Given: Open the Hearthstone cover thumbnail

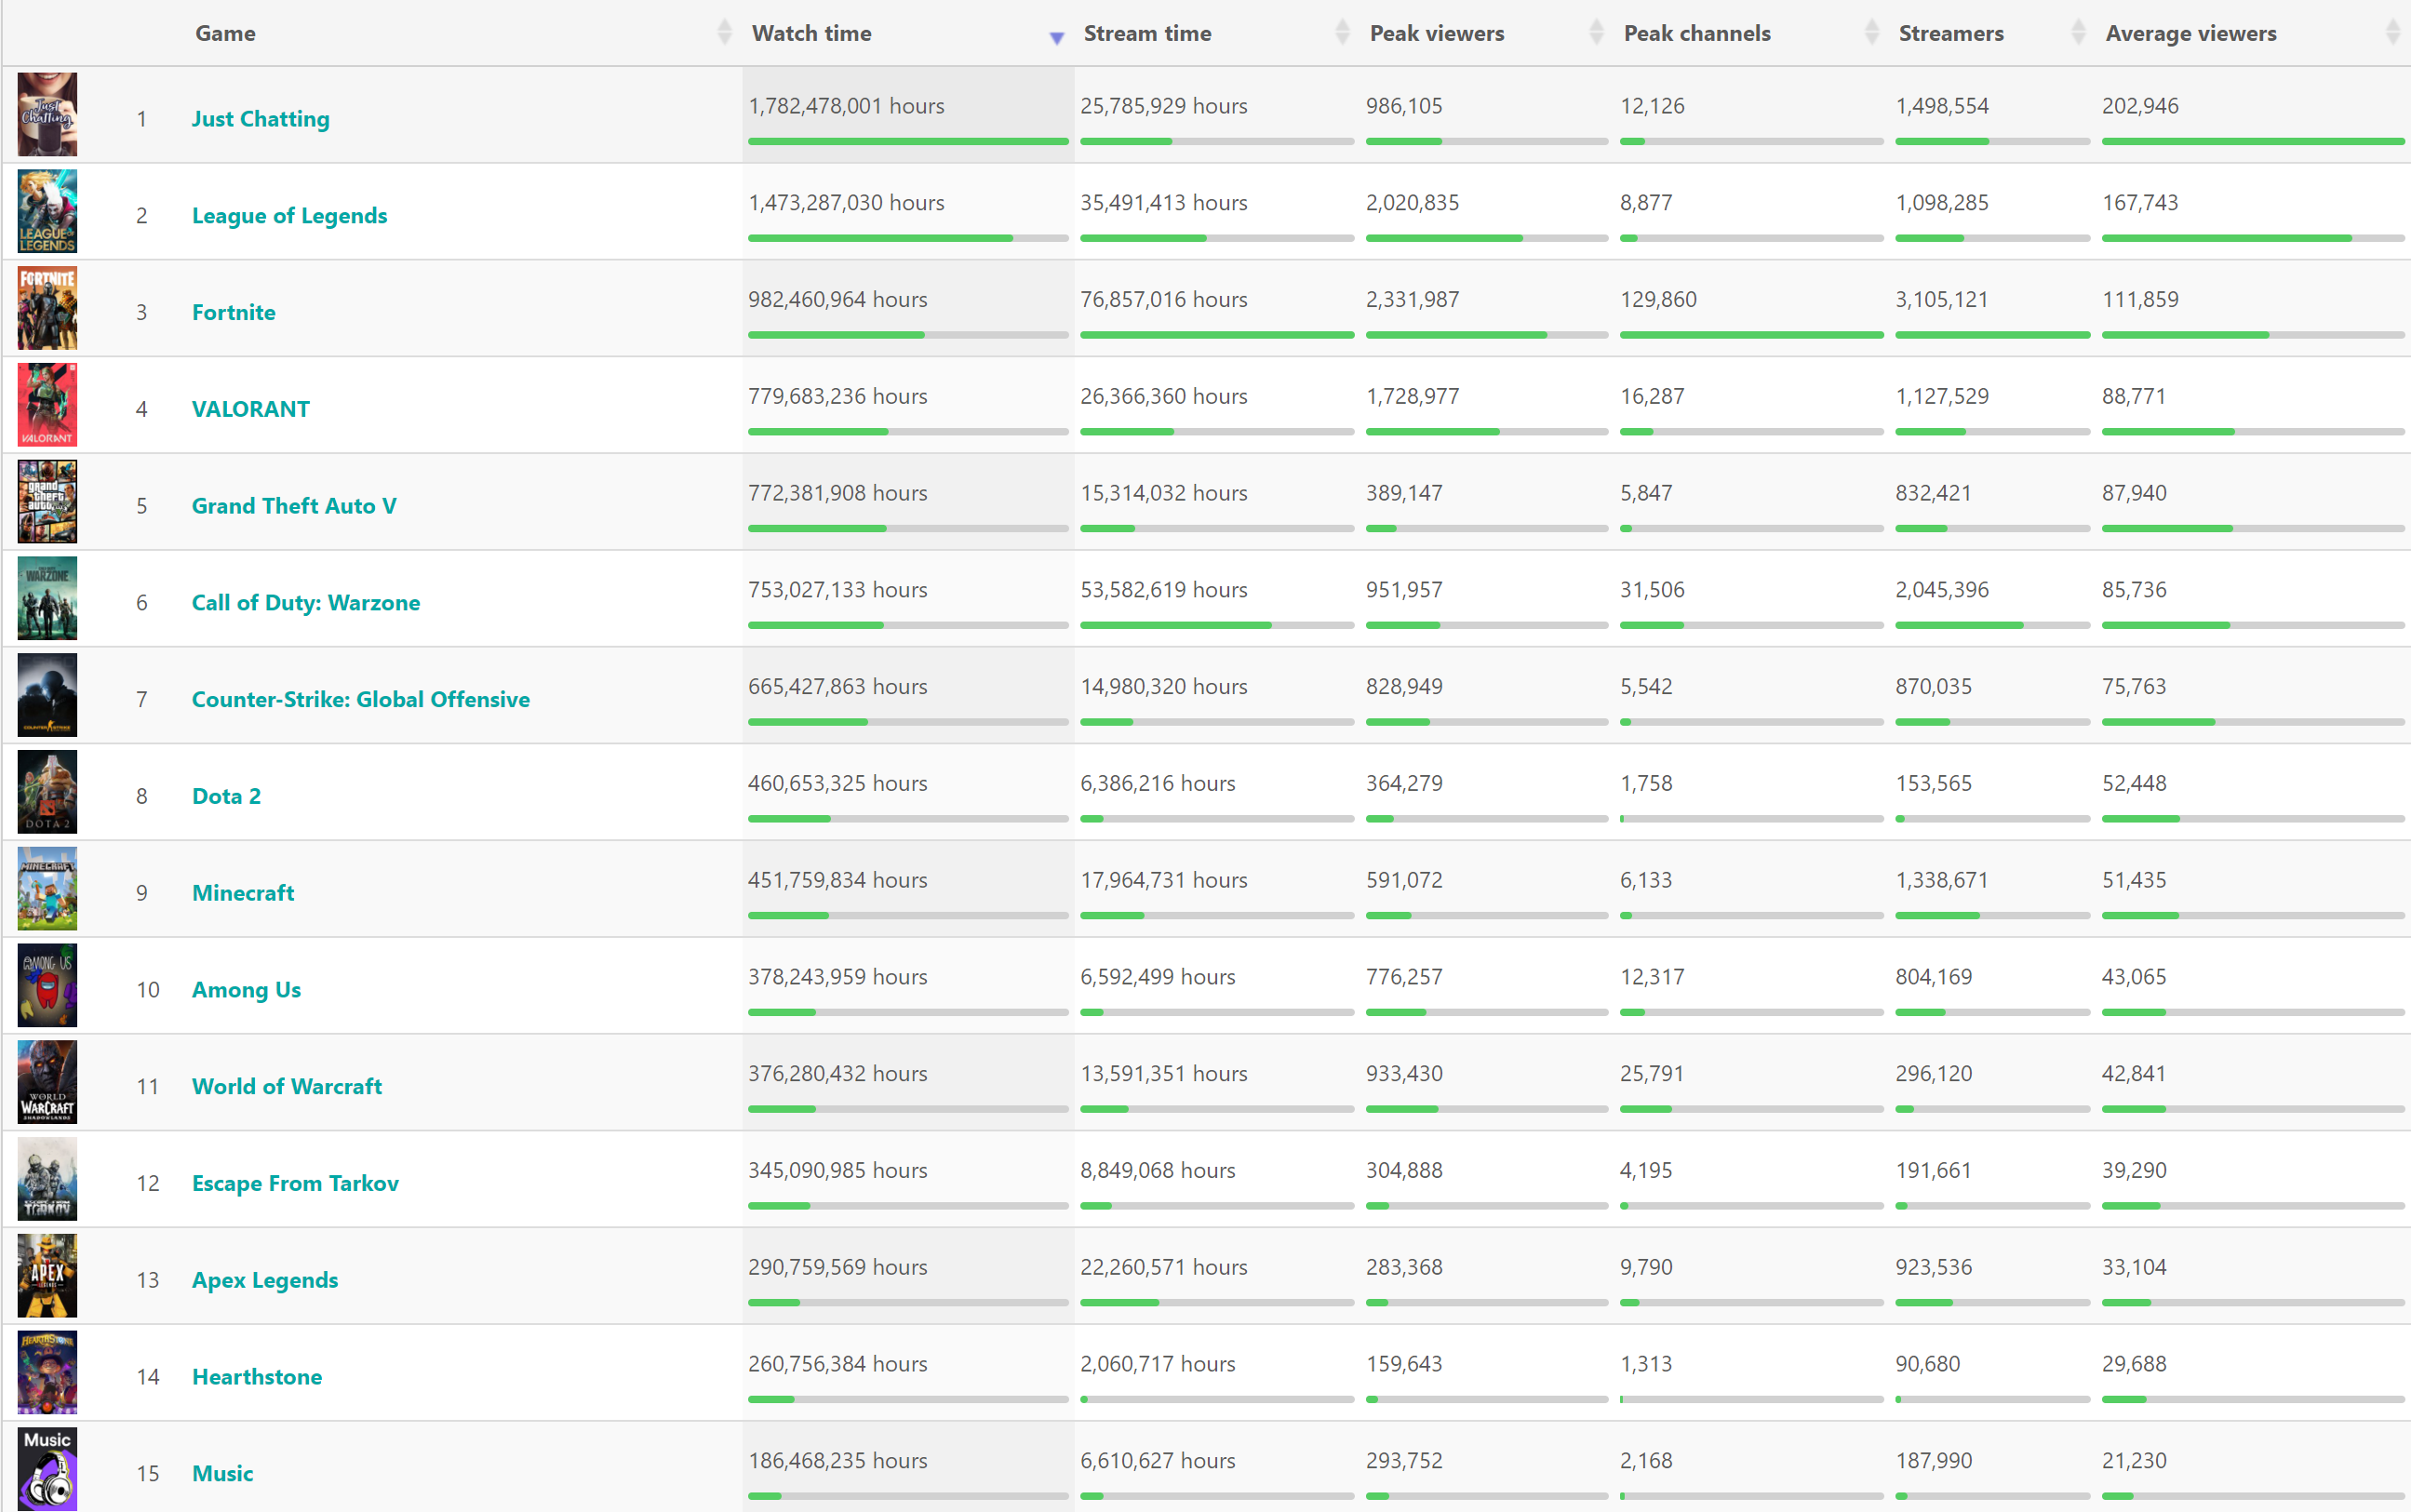Looking at the screenshot, I should (47, 1373).
